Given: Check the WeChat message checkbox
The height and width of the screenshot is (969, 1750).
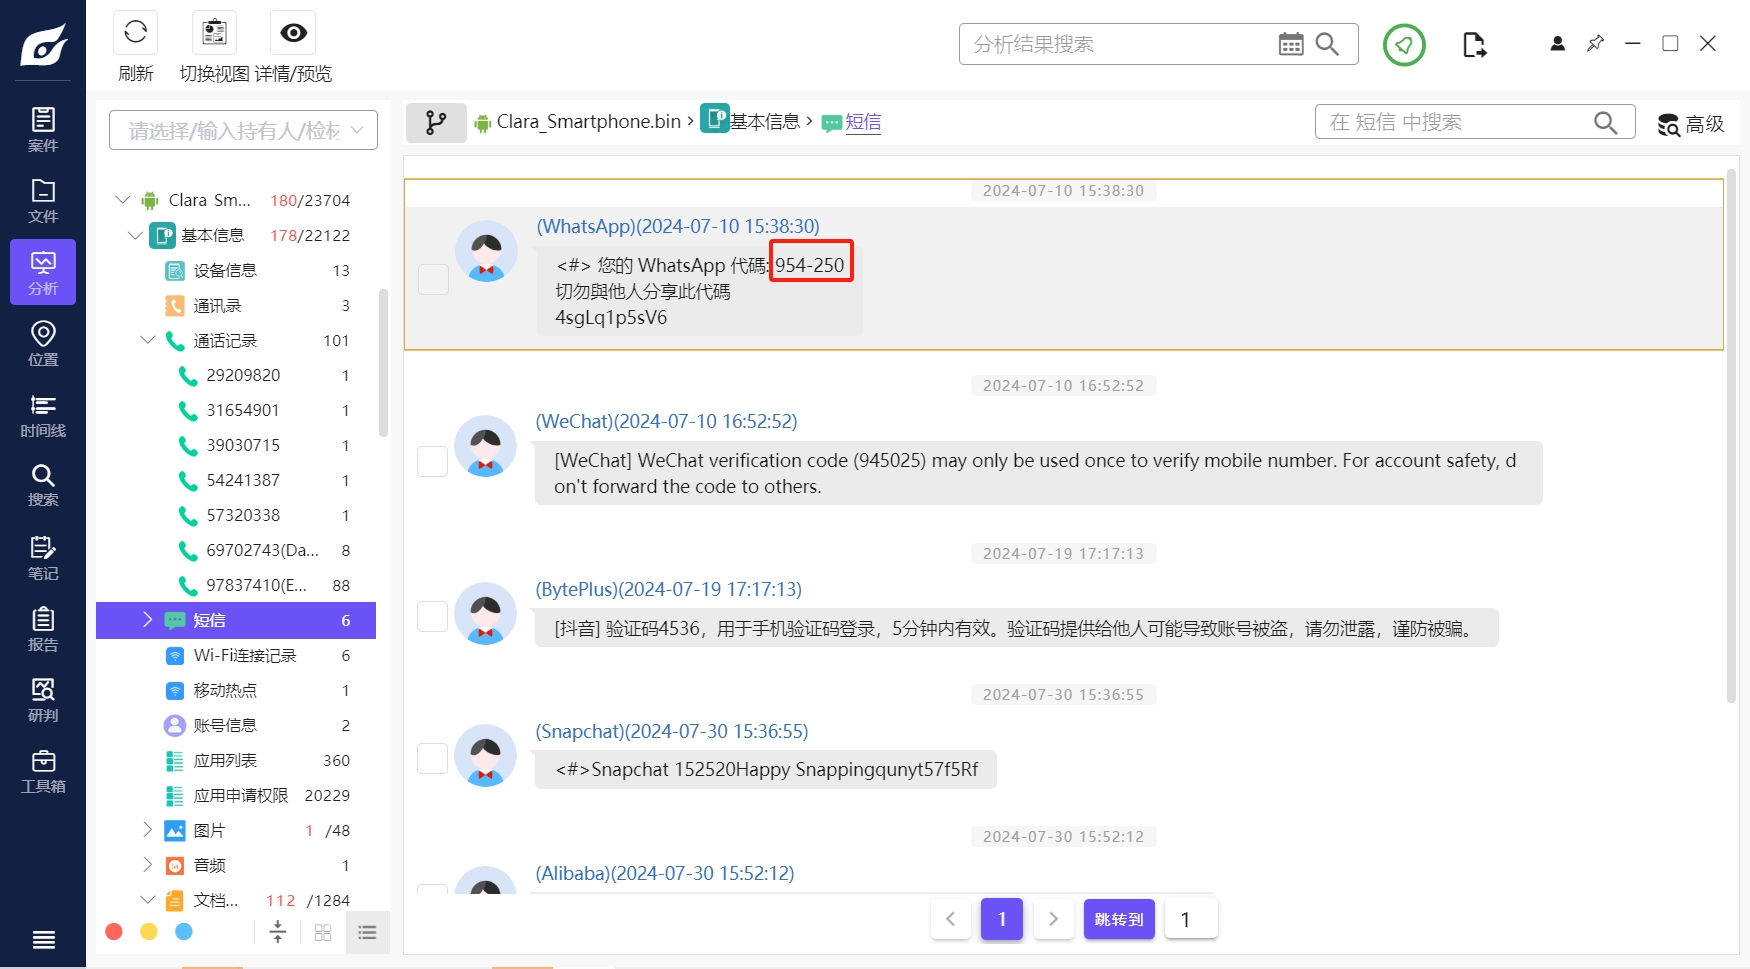Looking at the screenshot, I should tap(432, 461).
